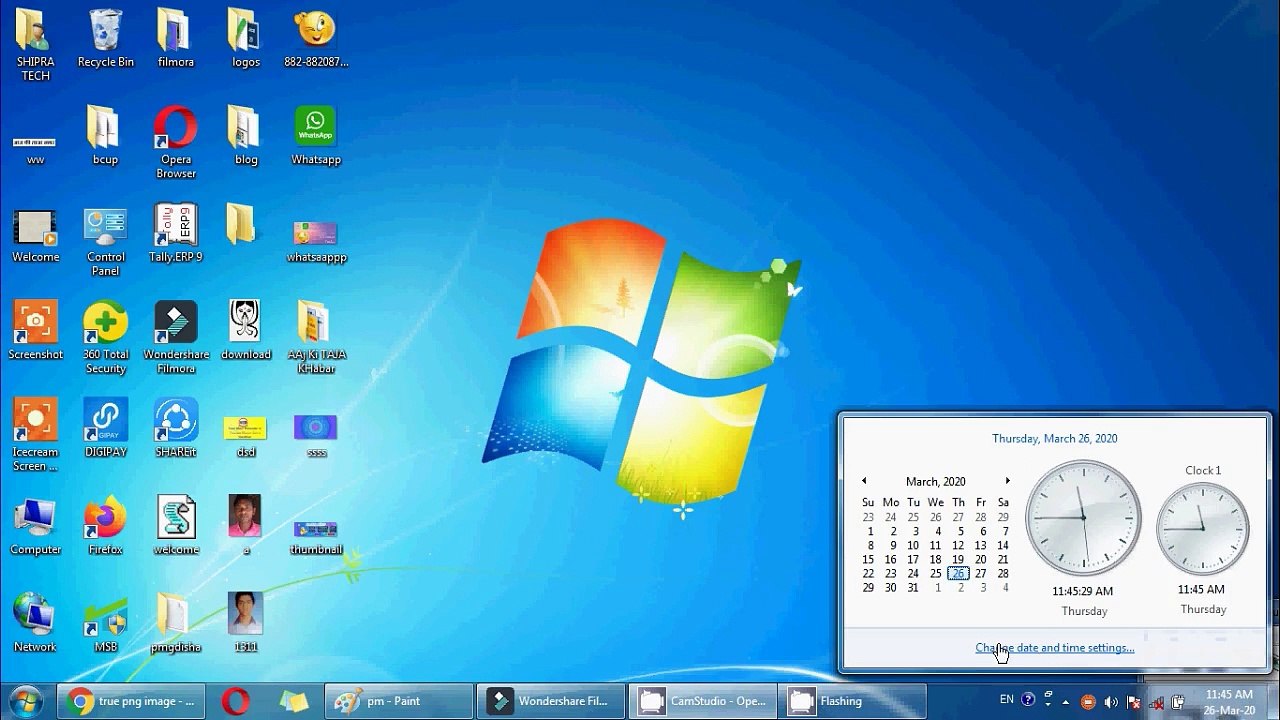Screen dimensions: 1280x720
Task: Switch to Wondershare Filmora taskbar window
Action: (551, 701)
